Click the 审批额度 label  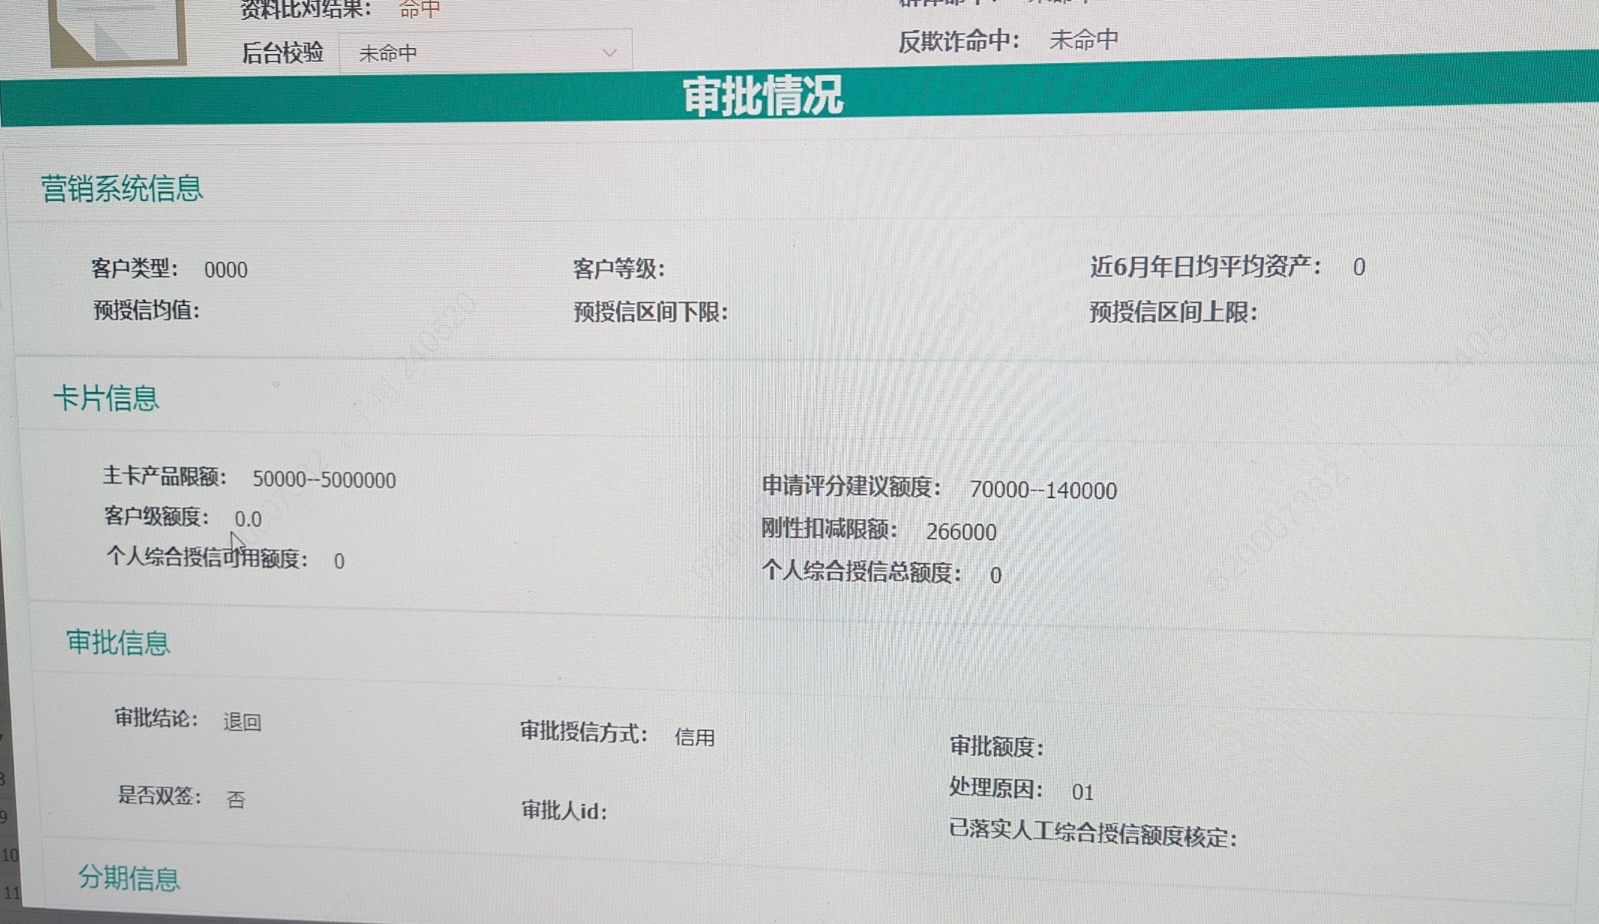996,746
